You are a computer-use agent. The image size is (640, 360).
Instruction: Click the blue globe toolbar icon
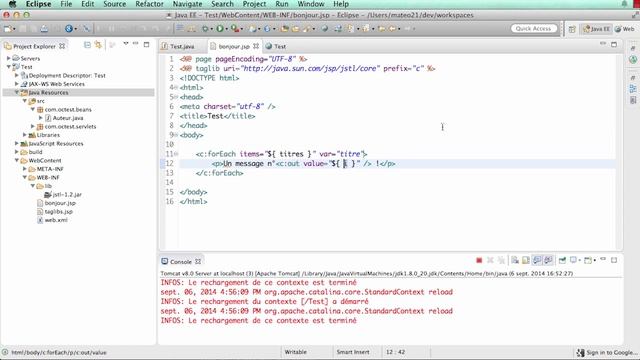tap(69, 29)
